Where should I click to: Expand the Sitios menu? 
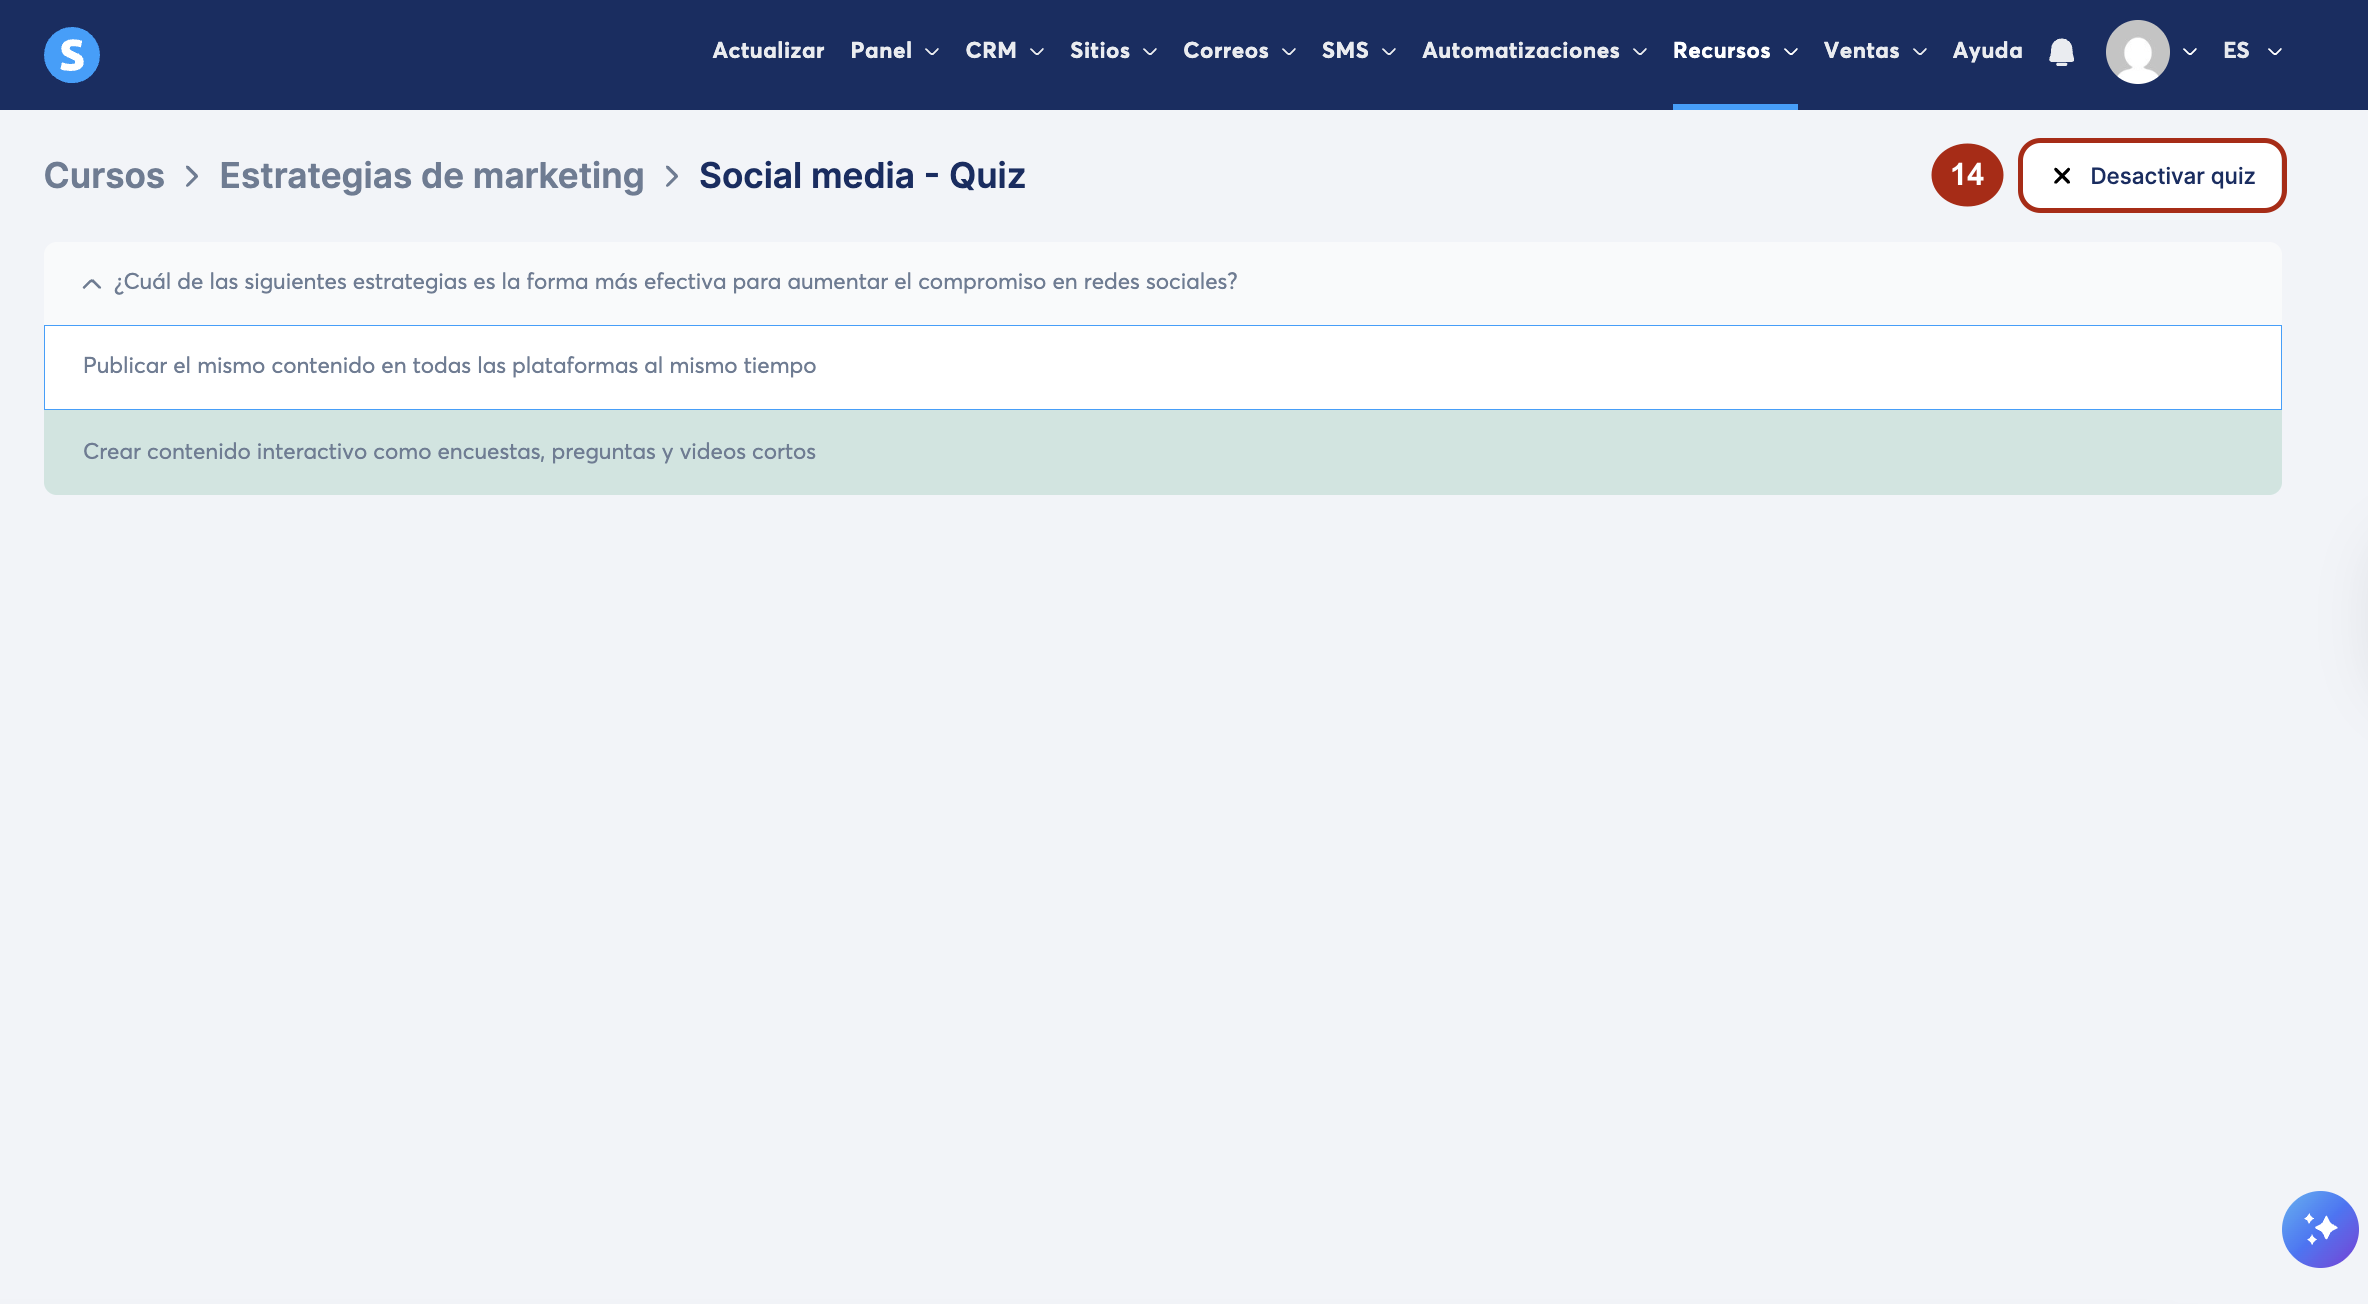coord(1112,51)
